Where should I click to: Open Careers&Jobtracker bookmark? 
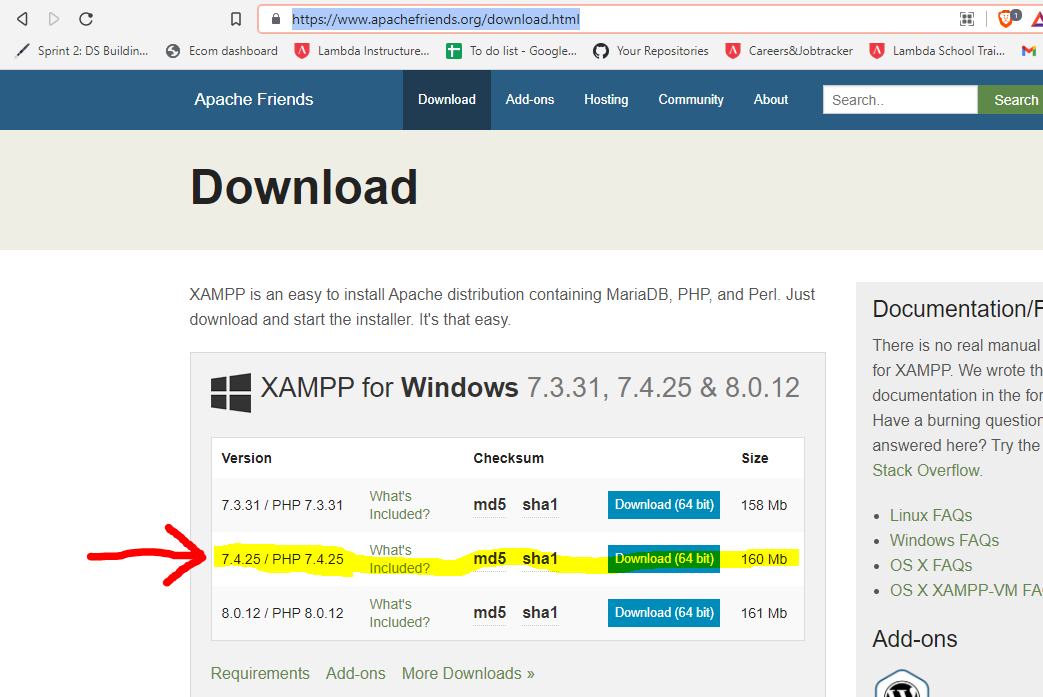click(790, 51)
